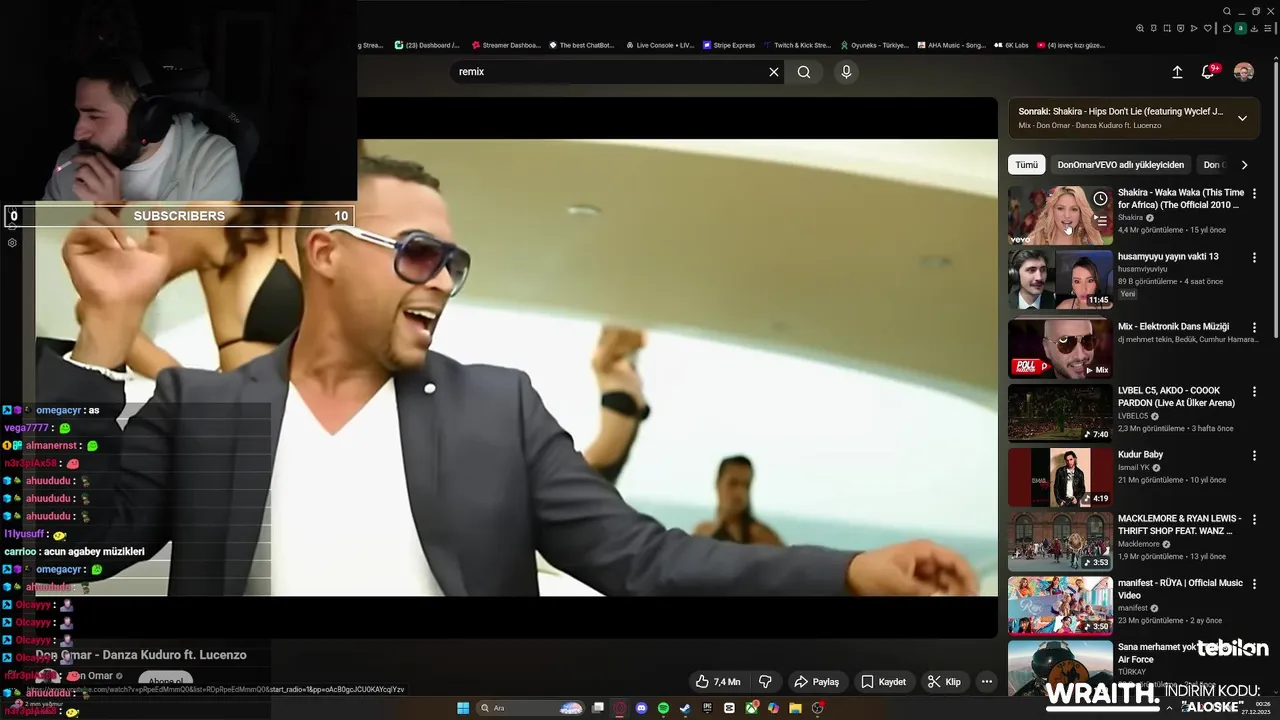Open options menu for LVBEL C5 COOOK PARDON
Viewport: 1280px width, 720px height.
pos(1254,391)
